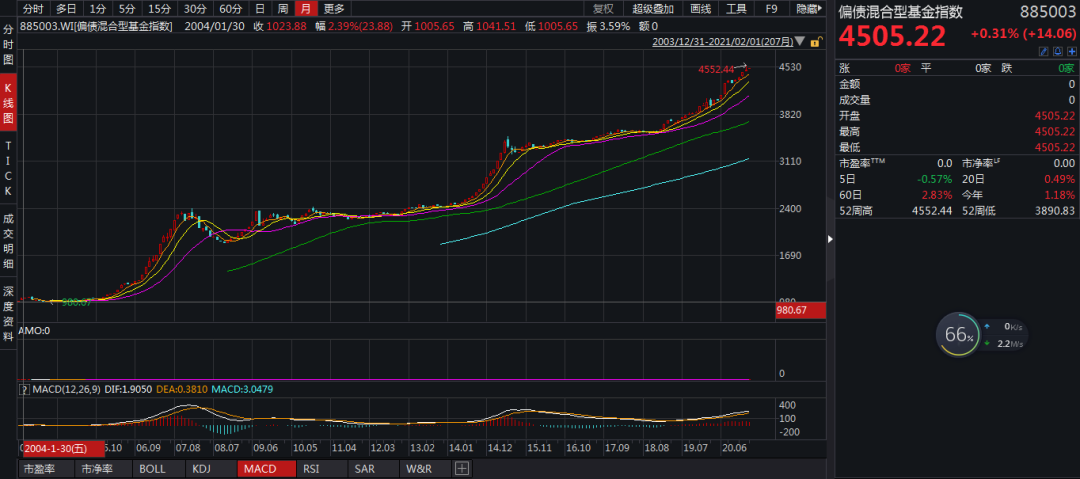Switch to the 周 weekly period
The width and height of the screenshot is (1080, 479).
283,8
